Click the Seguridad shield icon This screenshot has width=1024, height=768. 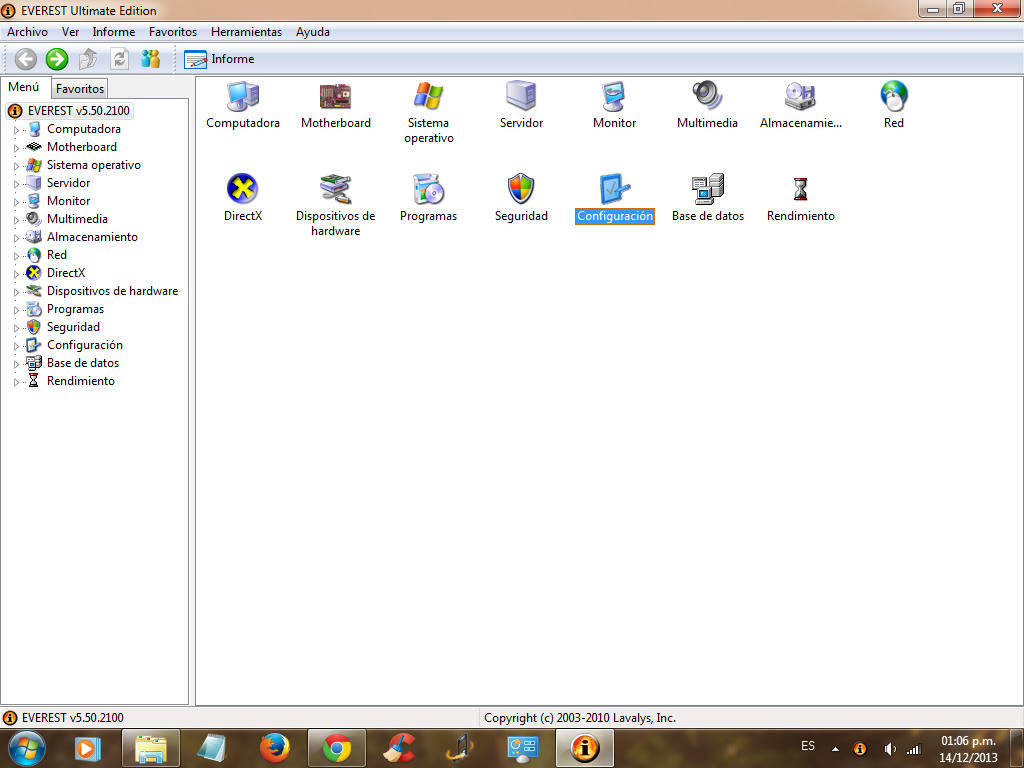[x=521, y=189]
